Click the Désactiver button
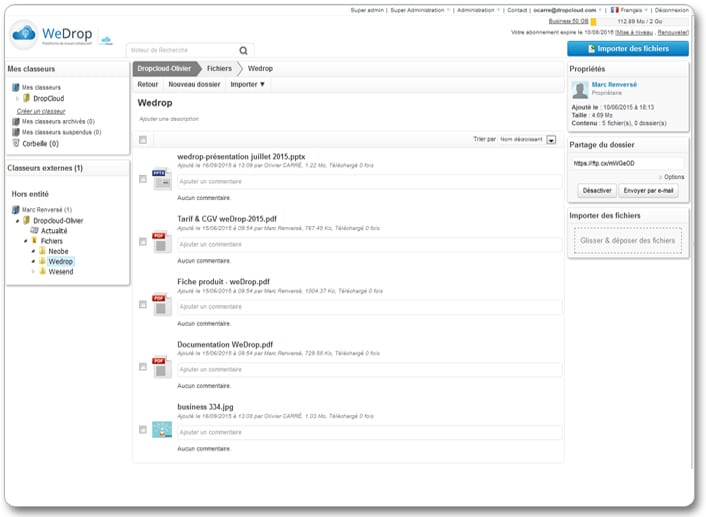Image resolution: width=706 pixels, height=517 pixels. click(x=597, y=190)
